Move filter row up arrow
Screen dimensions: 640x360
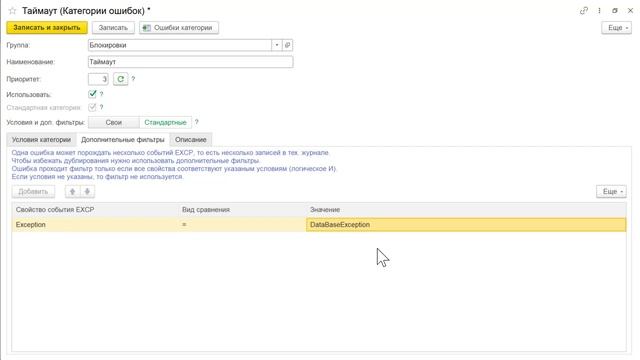point(72,191)
